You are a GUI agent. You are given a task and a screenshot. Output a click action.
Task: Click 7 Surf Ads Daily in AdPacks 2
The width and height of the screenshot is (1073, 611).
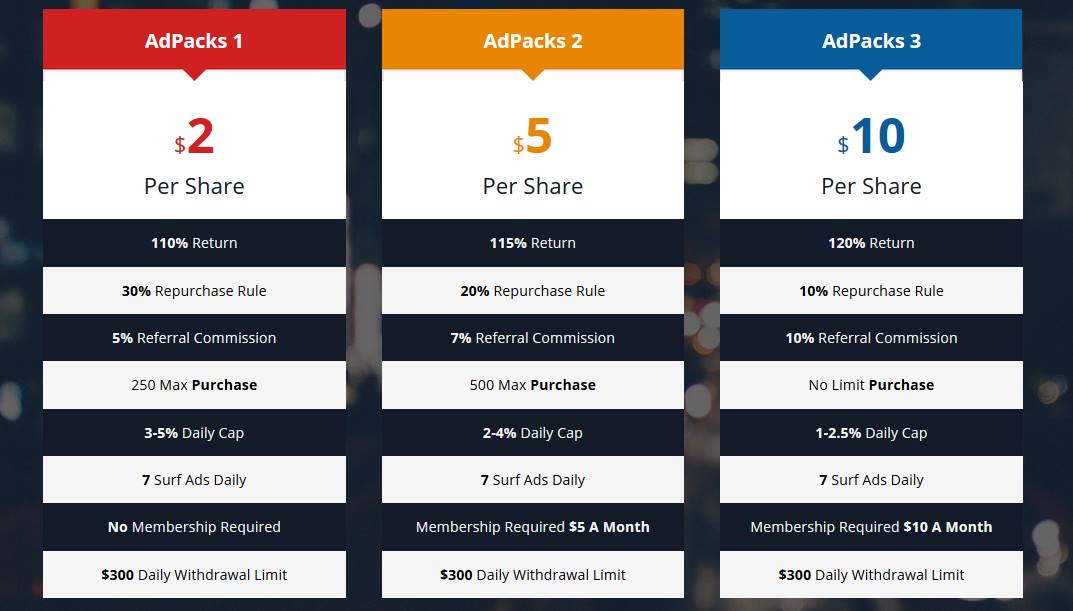pos(532,480)
